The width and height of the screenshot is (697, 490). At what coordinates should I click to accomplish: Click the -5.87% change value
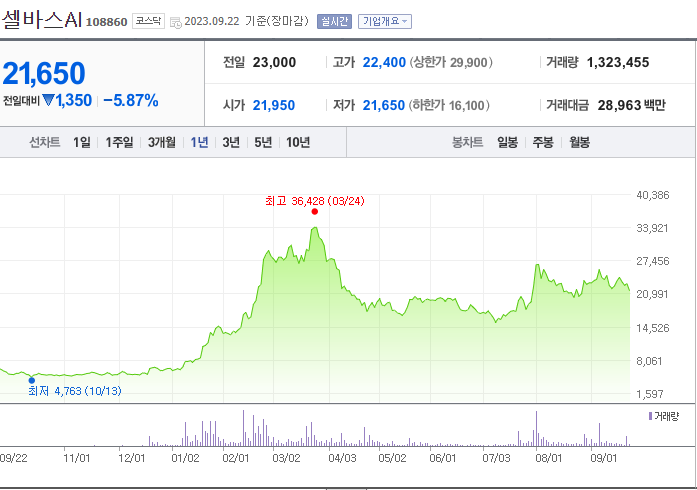(131, 100)
